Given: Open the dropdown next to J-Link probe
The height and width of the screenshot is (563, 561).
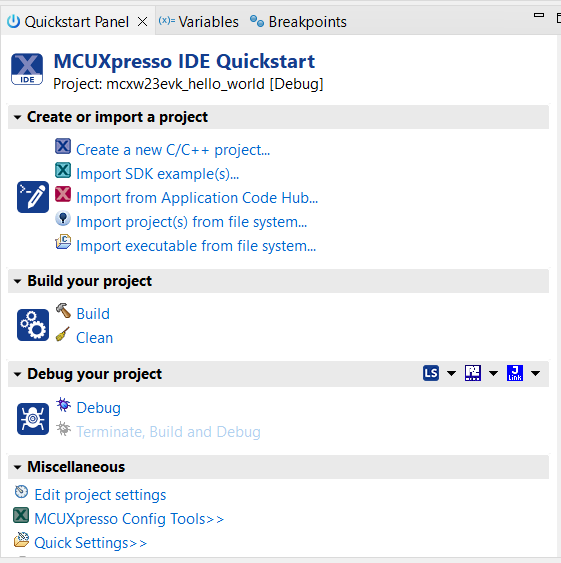Looking at the screenshot, I should [536, 373].
